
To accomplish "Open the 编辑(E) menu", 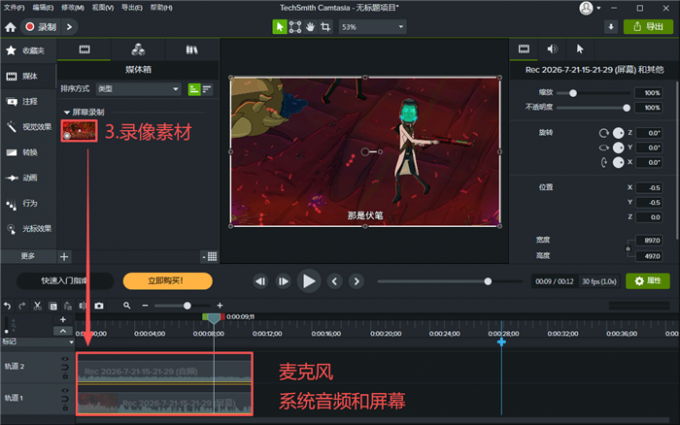I will (x=43, y=8).
